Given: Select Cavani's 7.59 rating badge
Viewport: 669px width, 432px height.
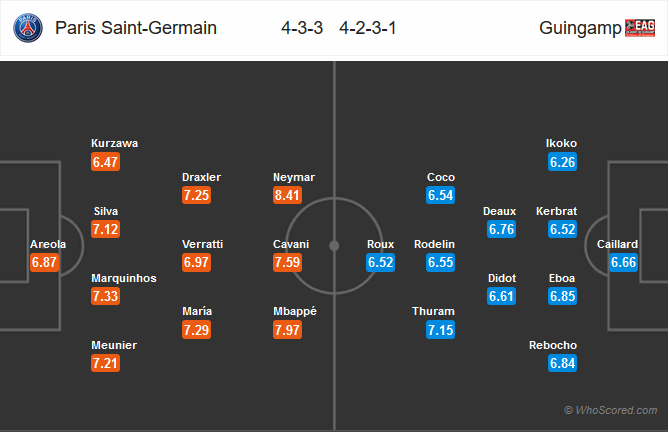Looking at the screenshot, I should pyautogui.click(x=287, y=263).
